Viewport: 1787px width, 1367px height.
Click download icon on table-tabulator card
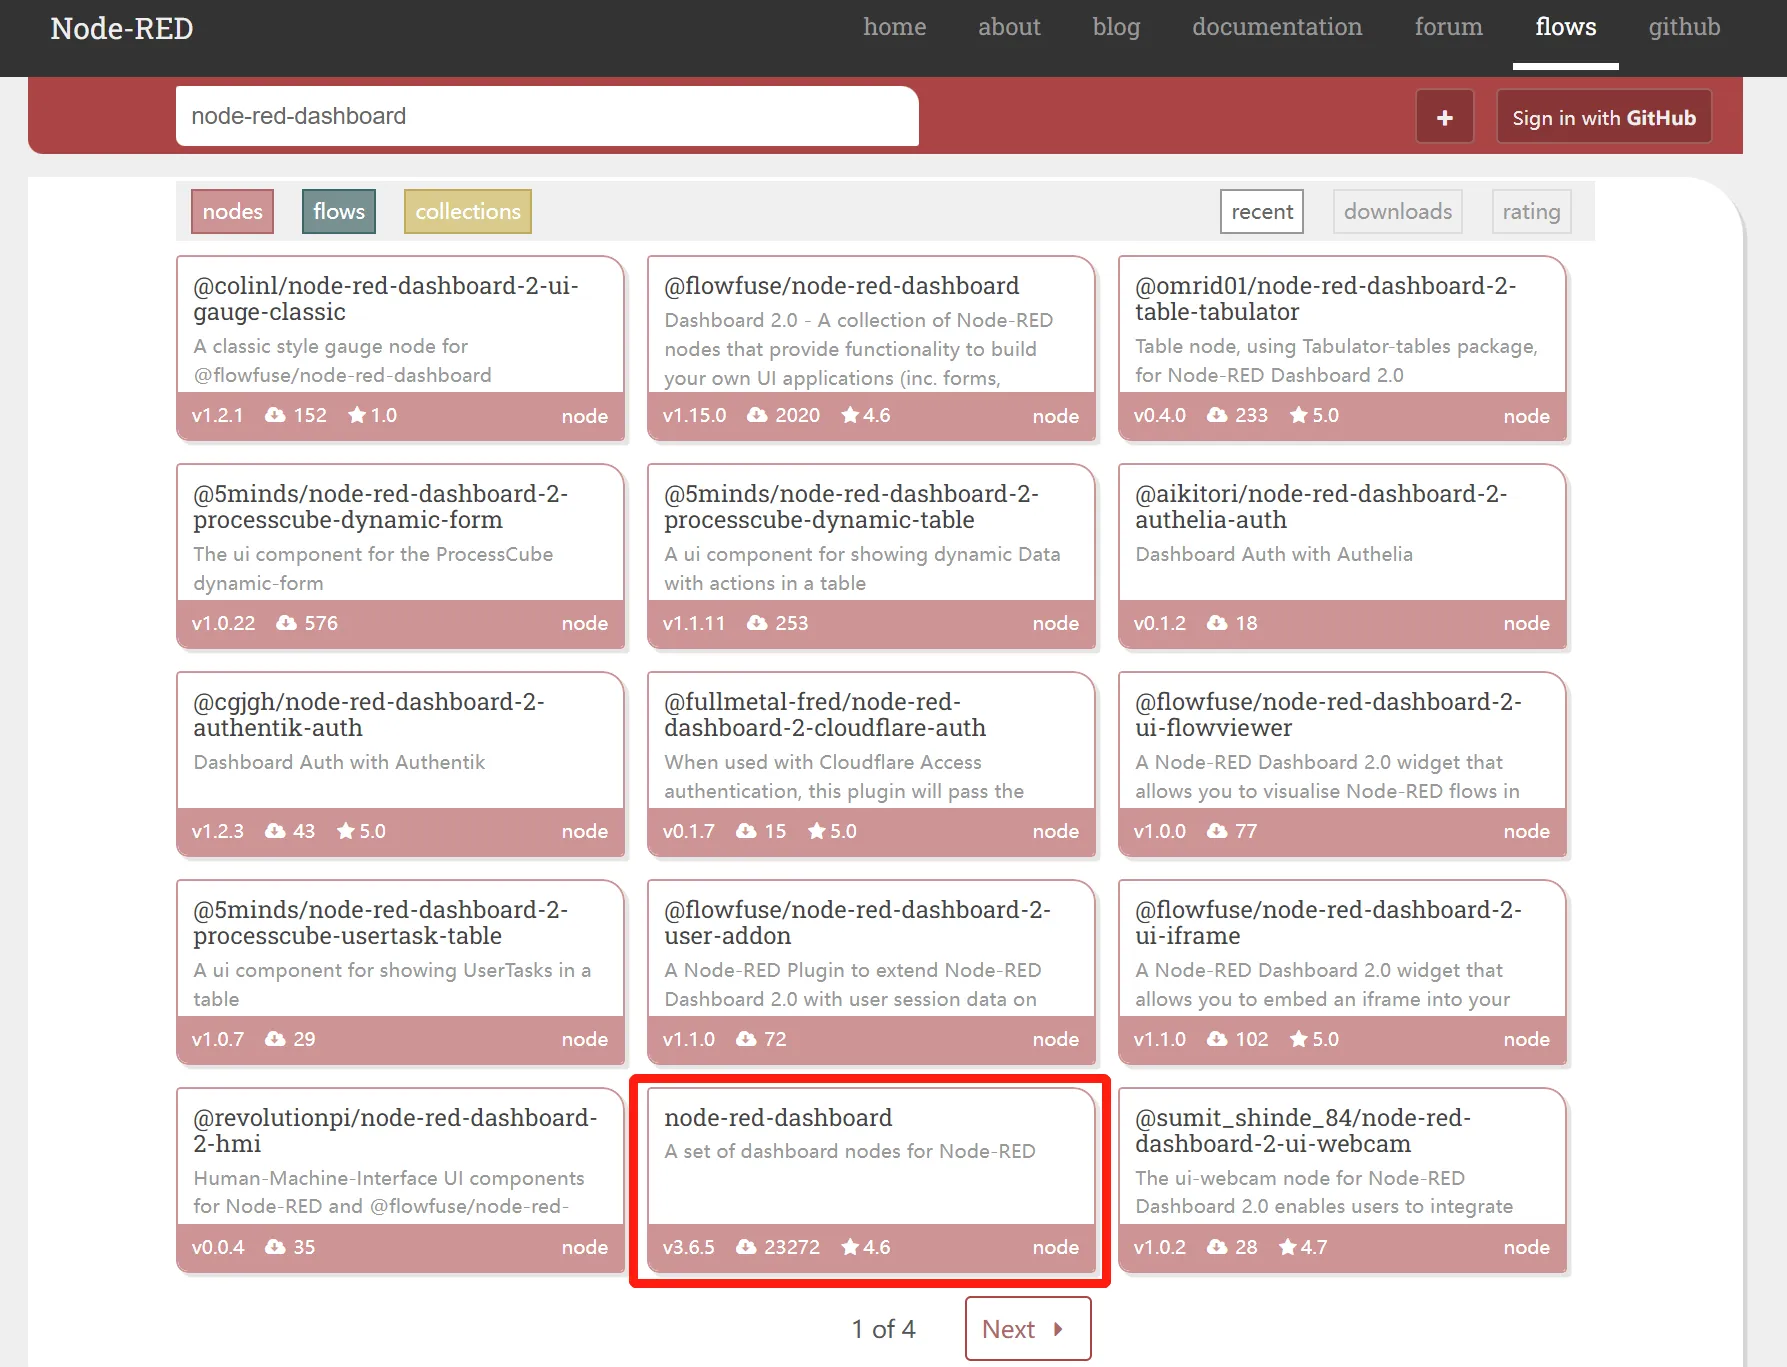click(x=1217, y=415)
